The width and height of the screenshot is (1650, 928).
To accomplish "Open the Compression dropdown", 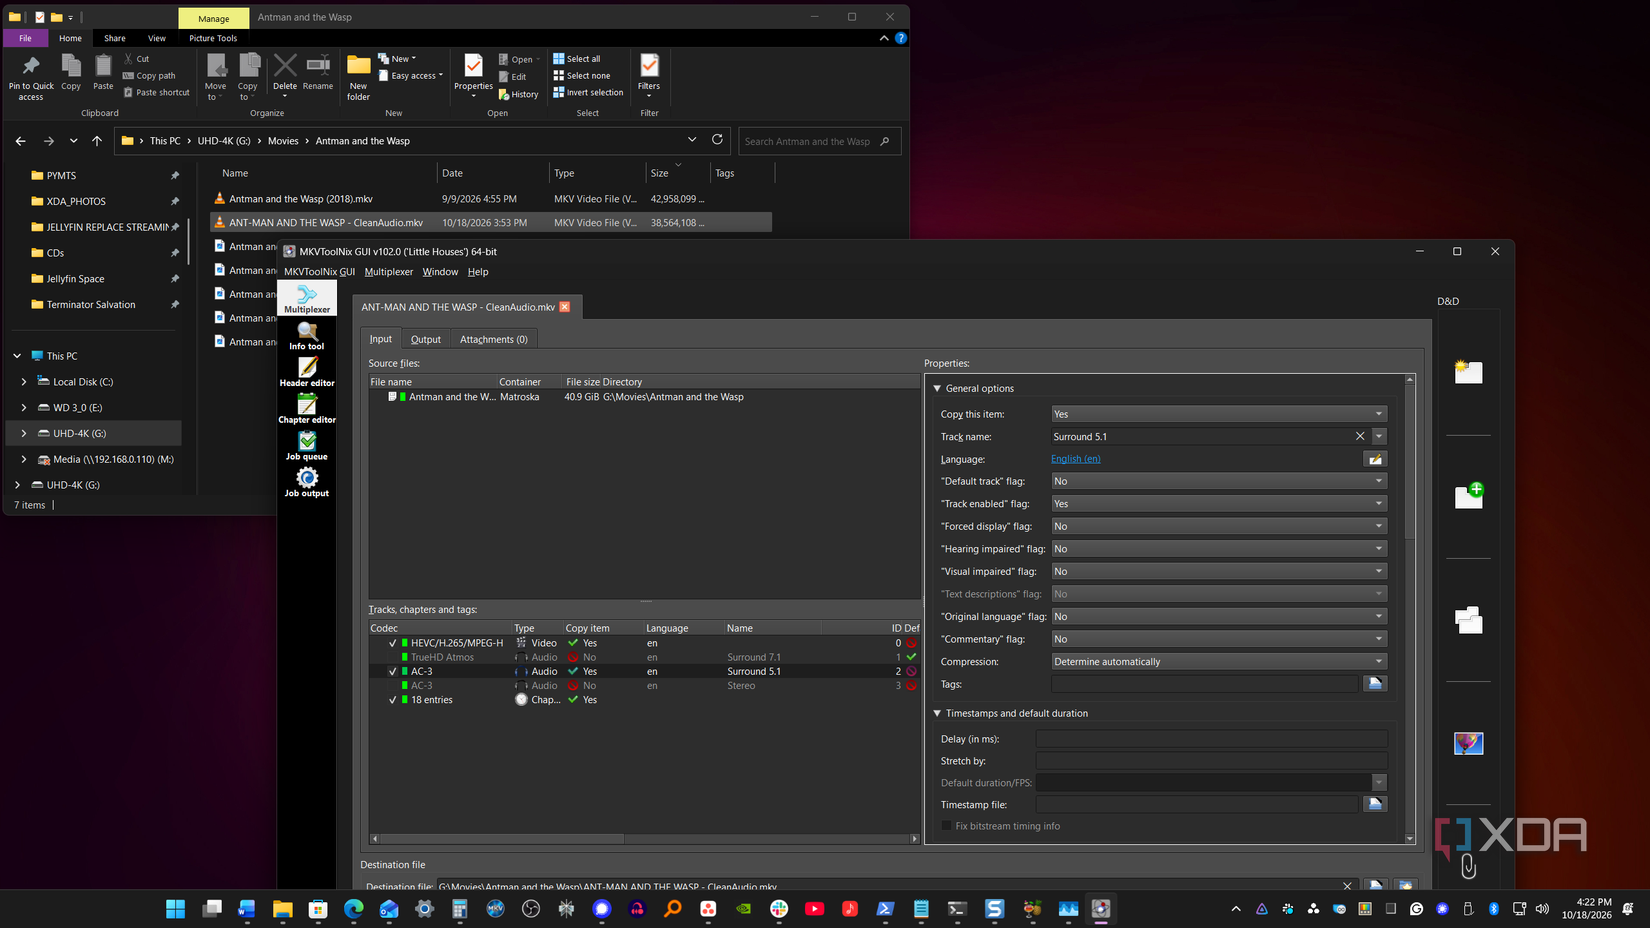I will click(x=1219, y=661).
